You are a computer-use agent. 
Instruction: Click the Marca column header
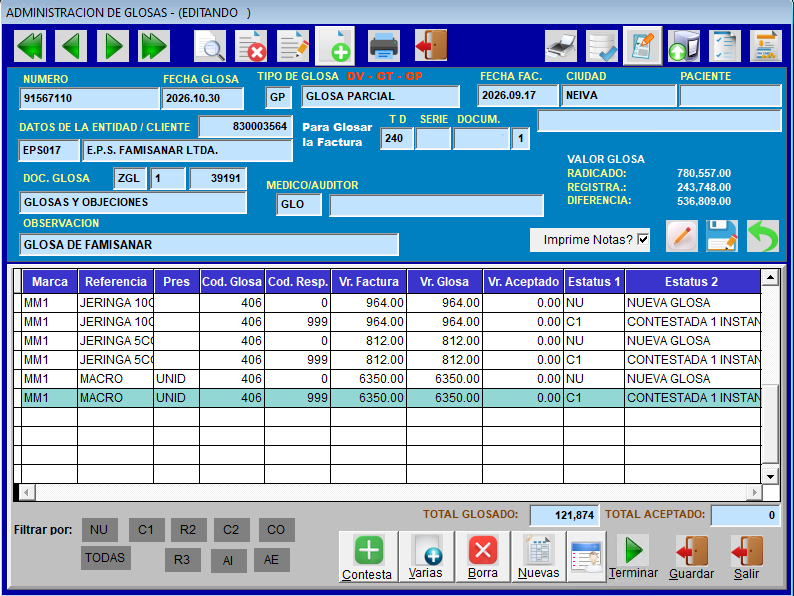pos(50,282)
